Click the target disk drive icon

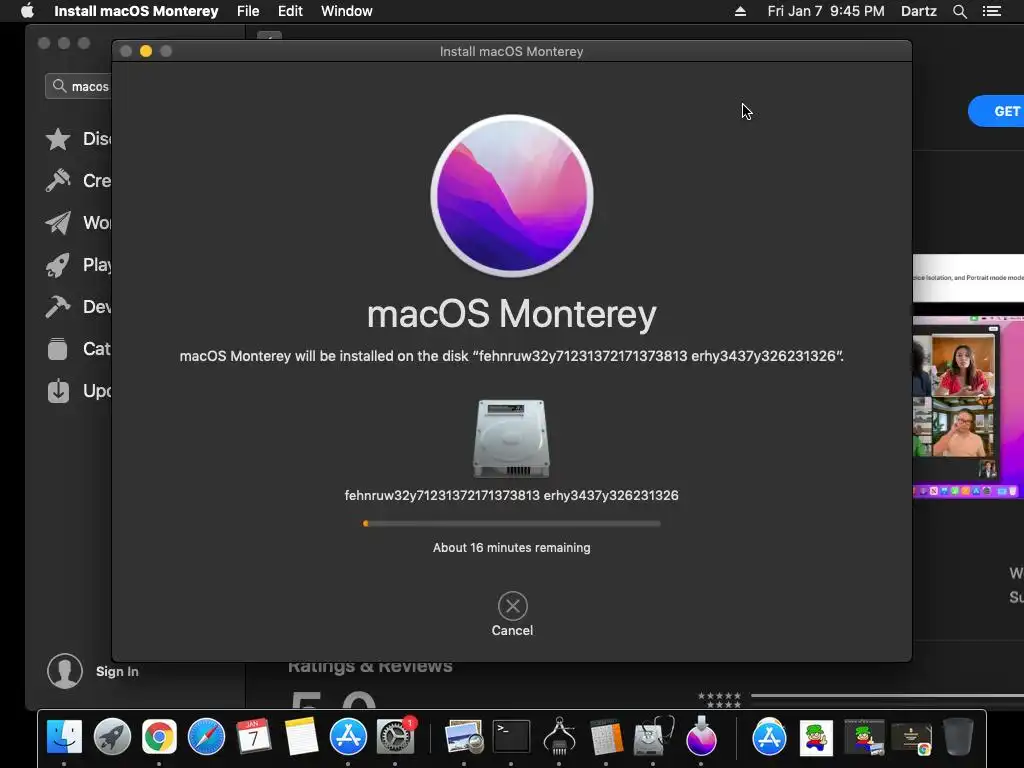click(x=511, y=439)
